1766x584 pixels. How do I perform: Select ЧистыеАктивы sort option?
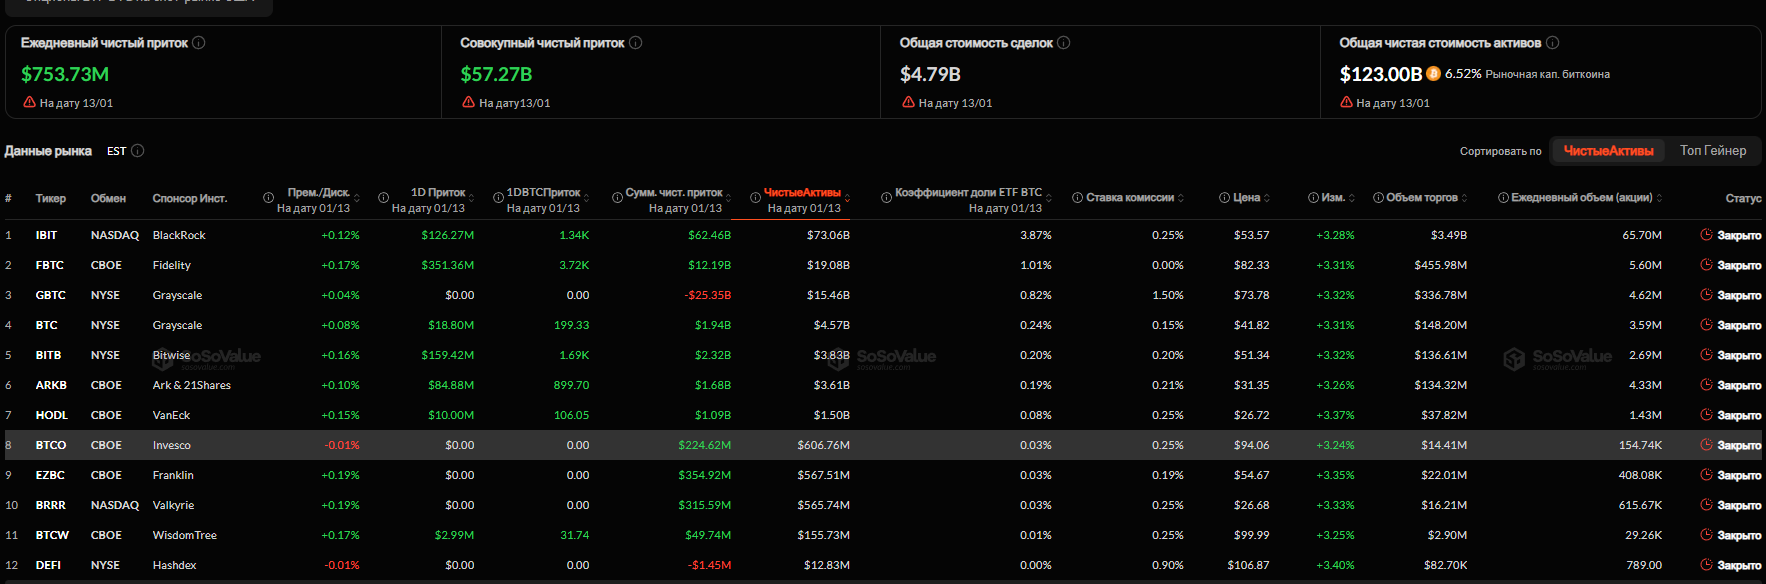[x=1608, y=151]
